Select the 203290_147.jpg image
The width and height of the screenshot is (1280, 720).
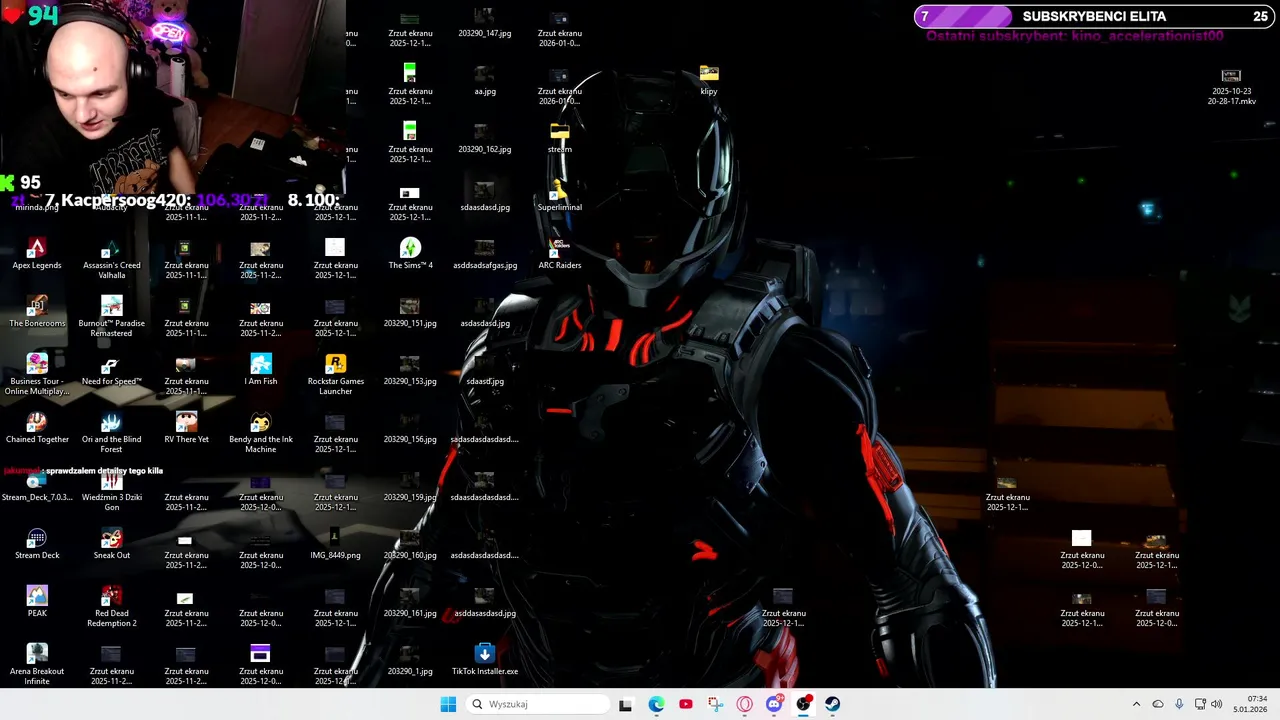(485, 22)
